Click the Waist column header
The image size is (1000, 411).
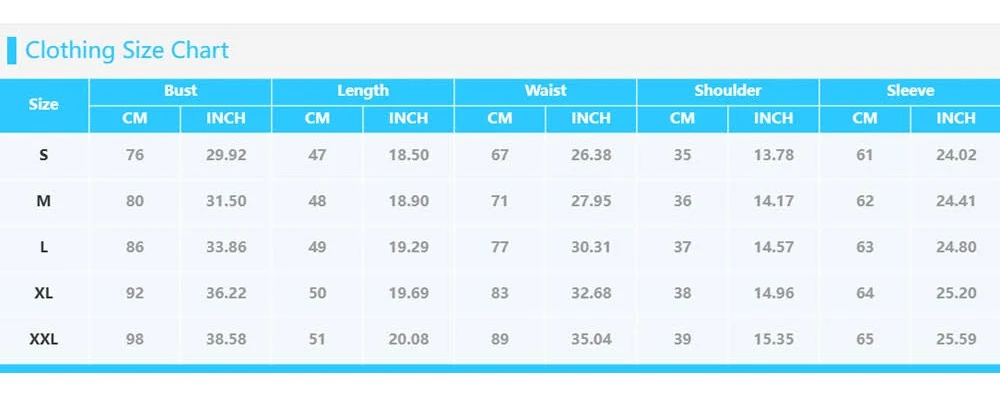pyautogui.click(x=545, y=91)
